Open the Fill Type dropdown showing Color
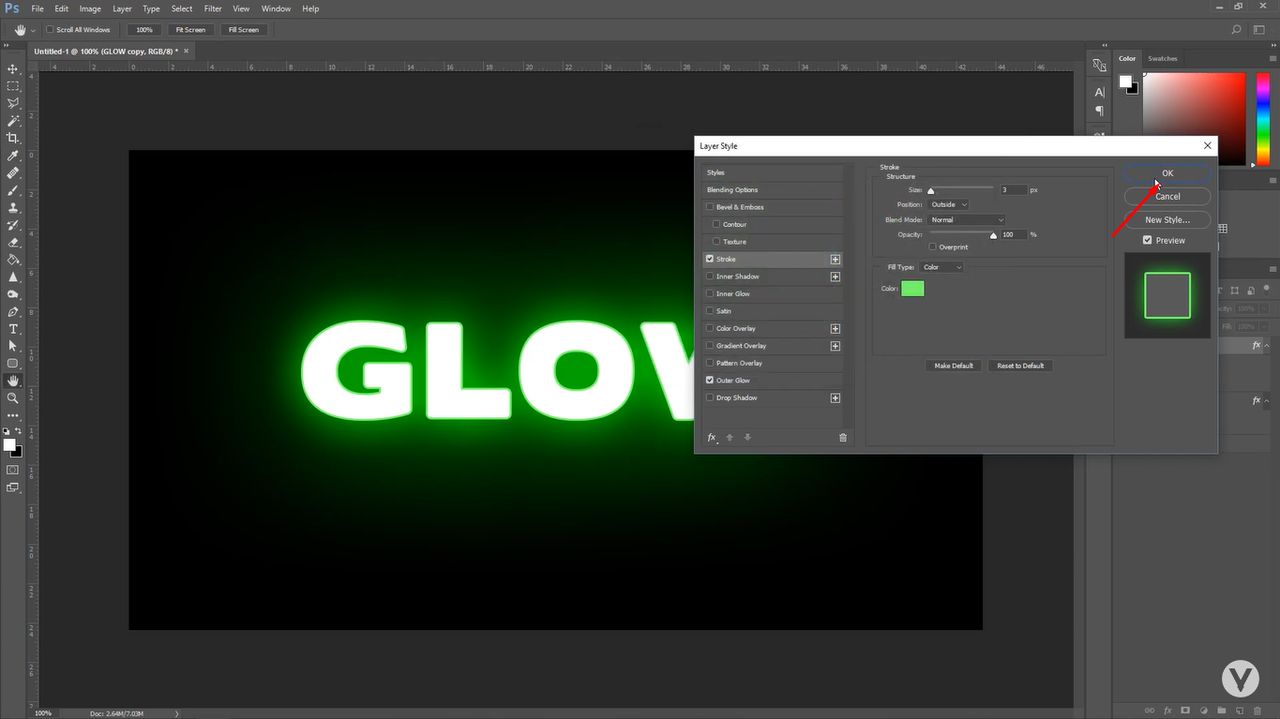Viewport: 1280px width, 719px height. click(941, 267)
